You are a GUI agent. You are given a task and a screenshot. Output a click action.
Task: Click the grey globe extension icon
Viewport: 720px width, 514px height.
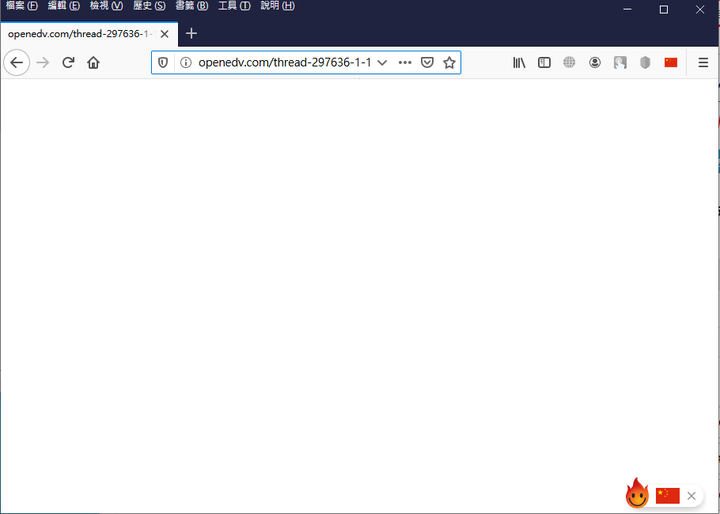569,62
